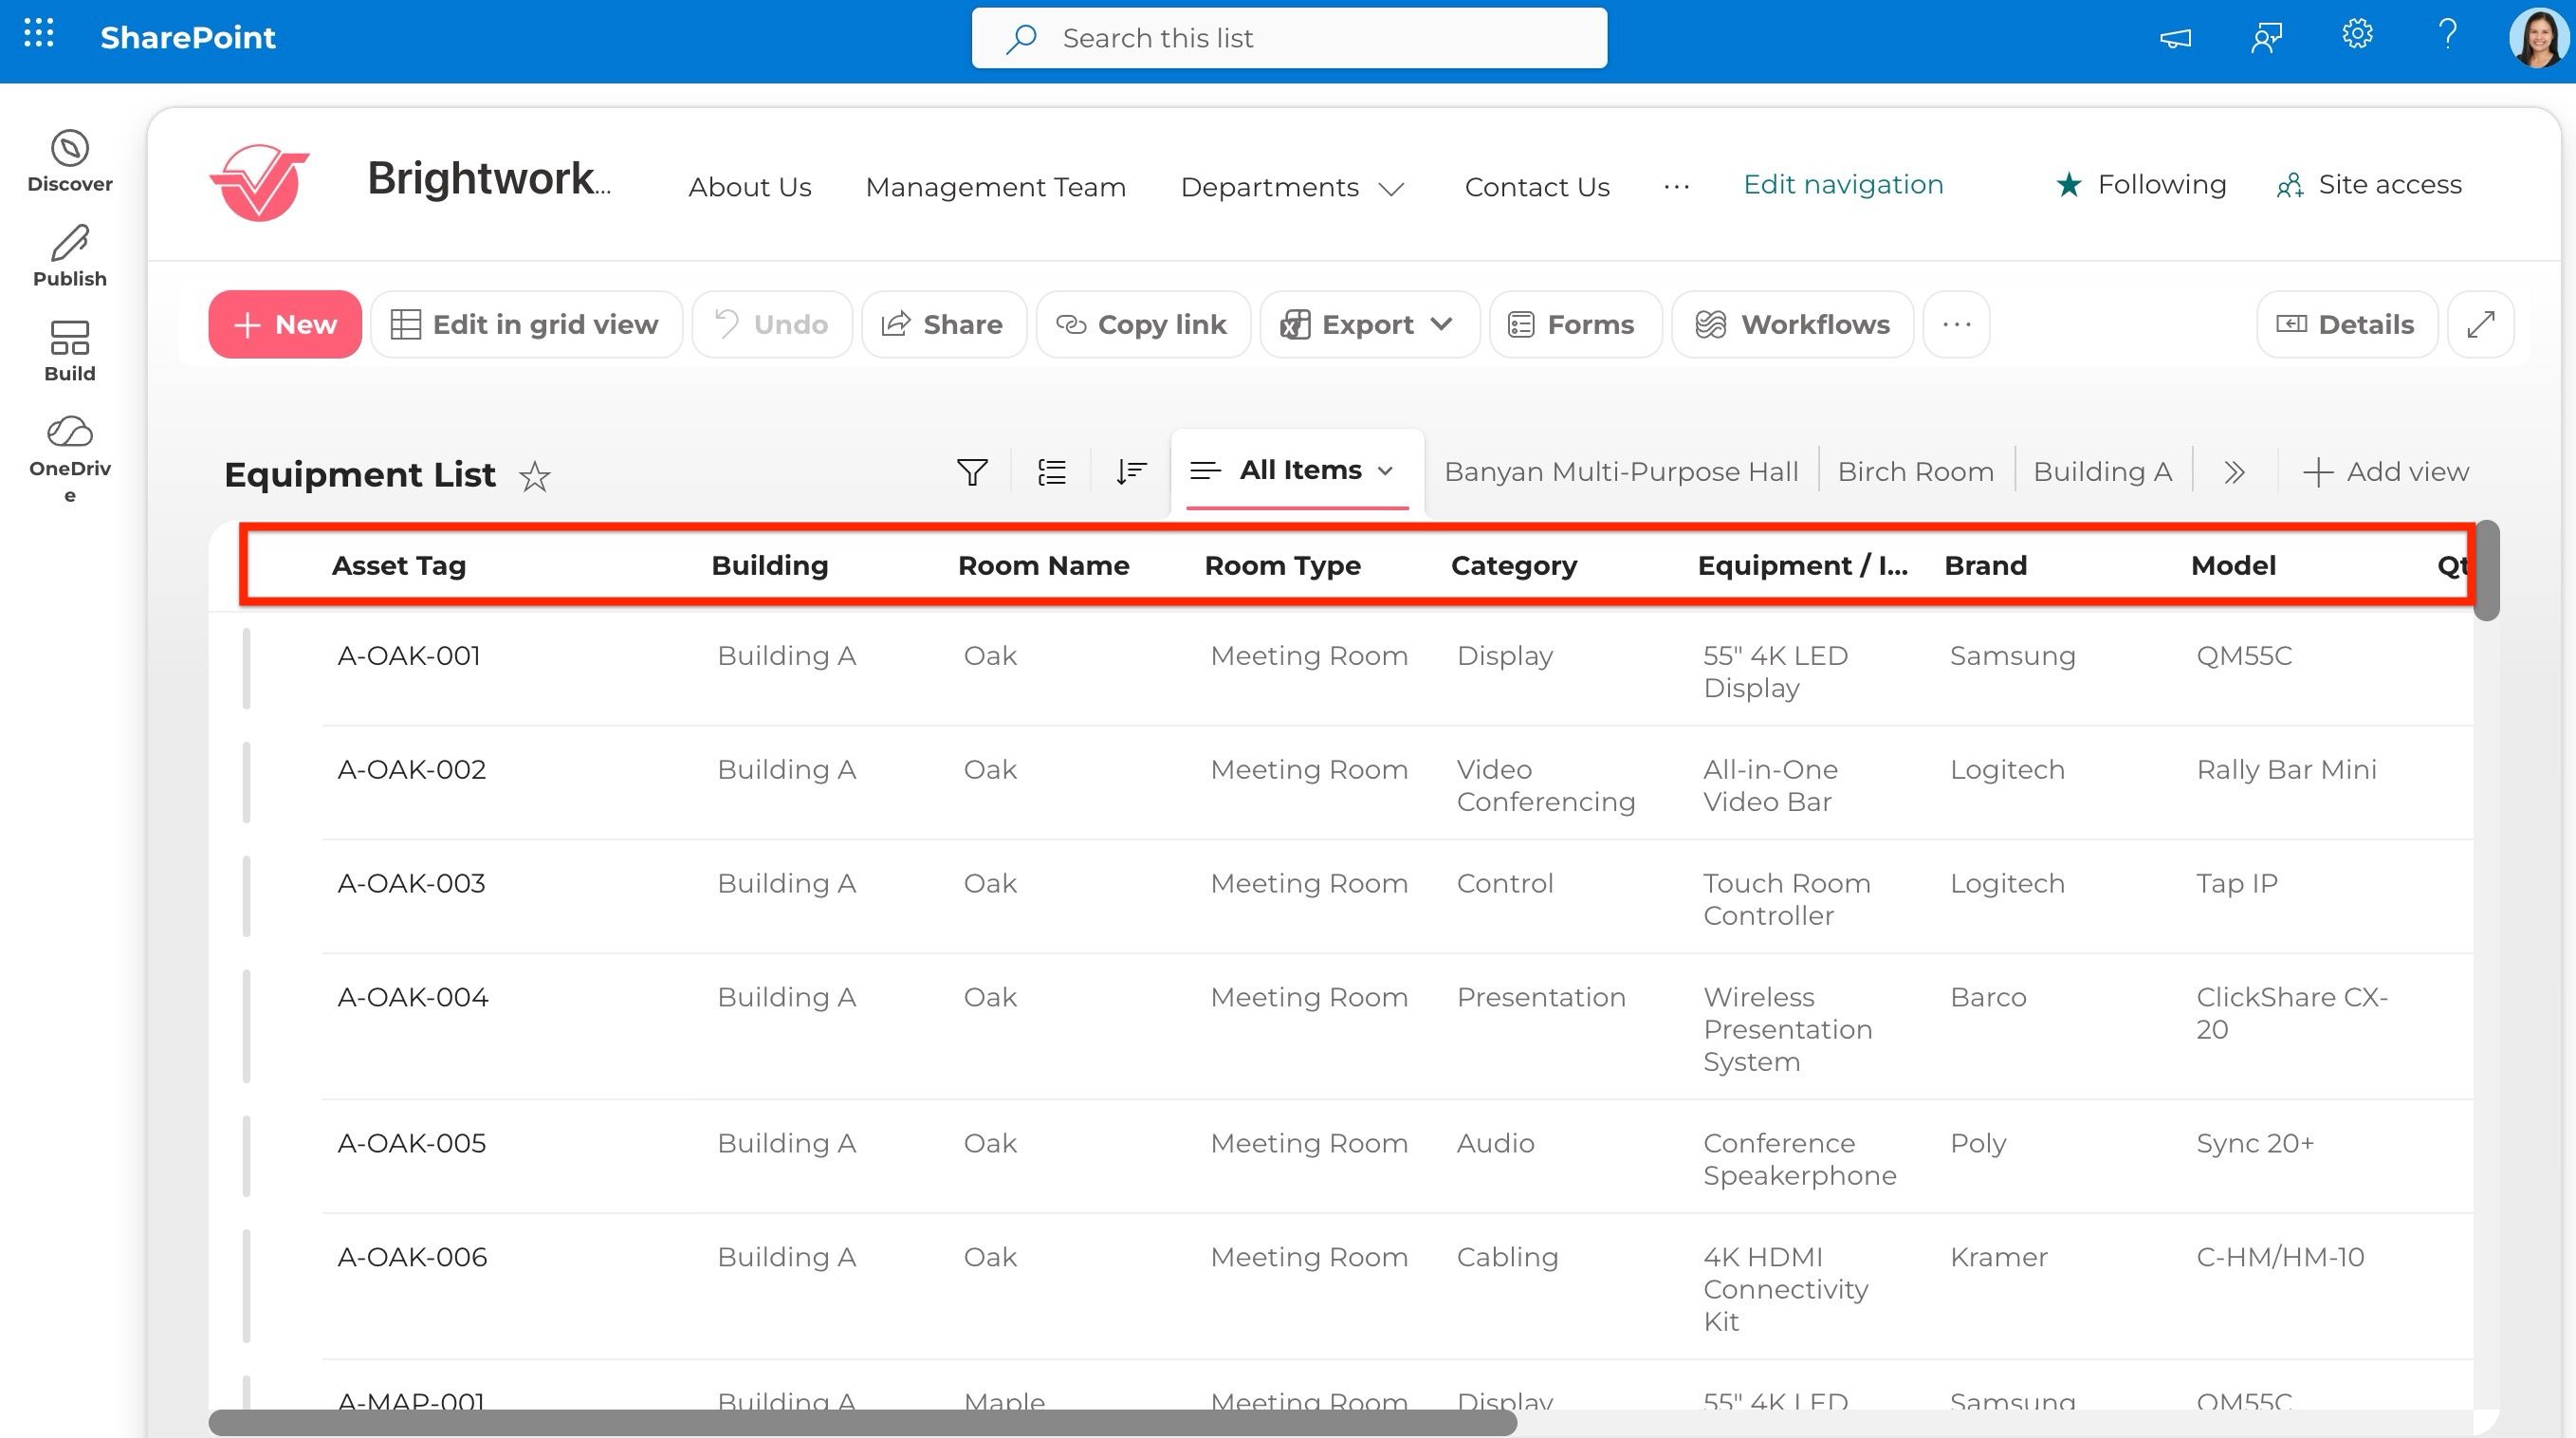Open Management Team navigation item
The height and width of the screenshot is (1438, 2576).
[995, 187]
